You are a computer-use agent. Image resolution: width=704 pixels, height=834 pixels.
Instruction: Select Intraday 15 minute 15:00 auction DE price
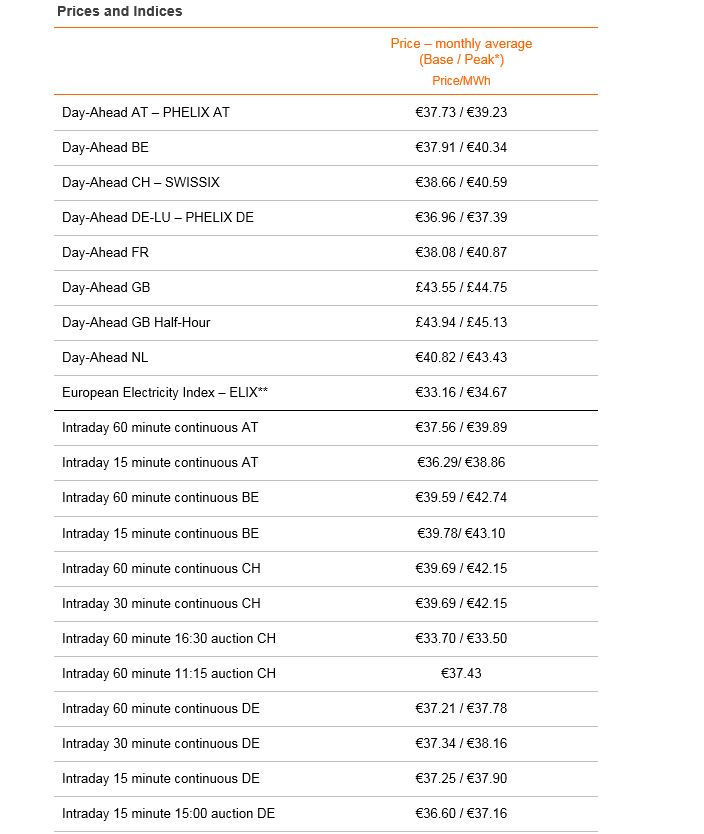461,813
